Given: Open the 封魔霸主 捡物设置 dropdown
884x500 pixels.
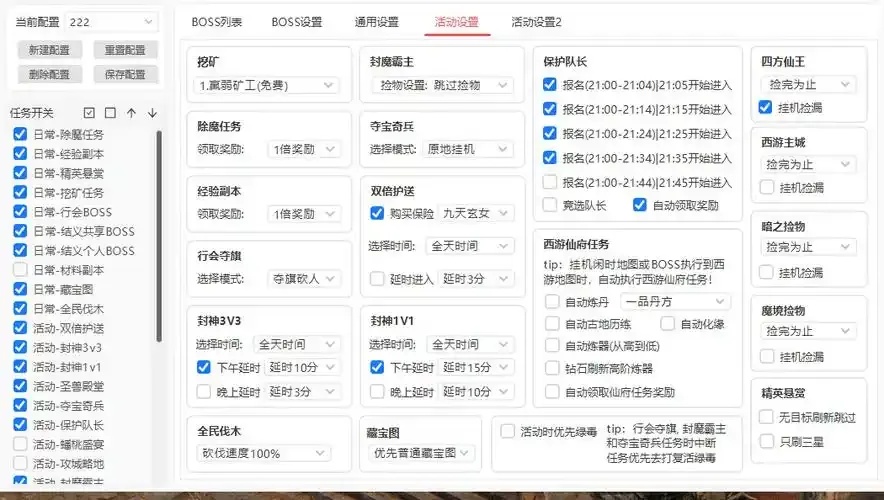Looking at the screenshot, I should click(x=443, y=85).
